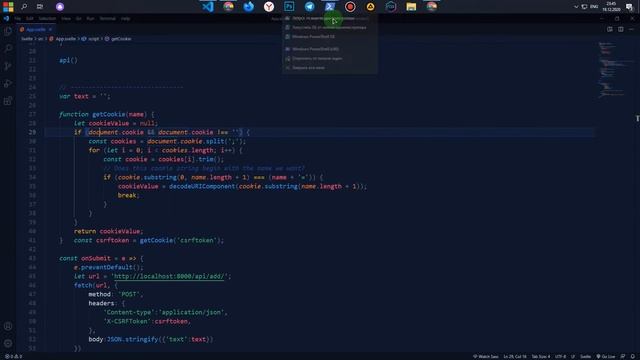Open Yandex Browser from the taskbar
This screenshot has width=640, height=360.
point(269,7)
